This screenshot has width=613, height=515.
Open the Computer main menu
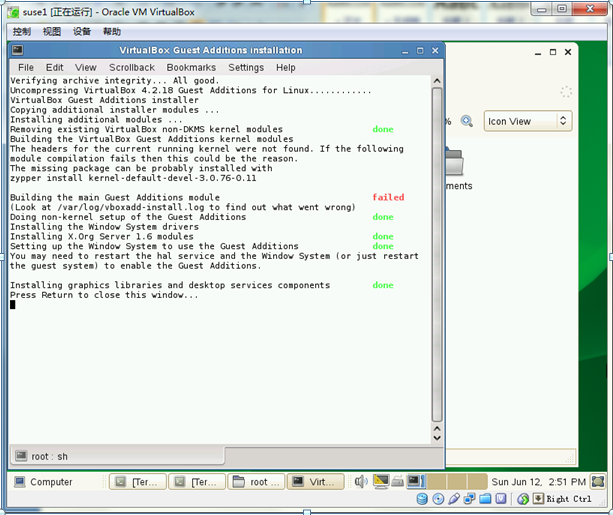pyautogui.click(x=44, y=482)
